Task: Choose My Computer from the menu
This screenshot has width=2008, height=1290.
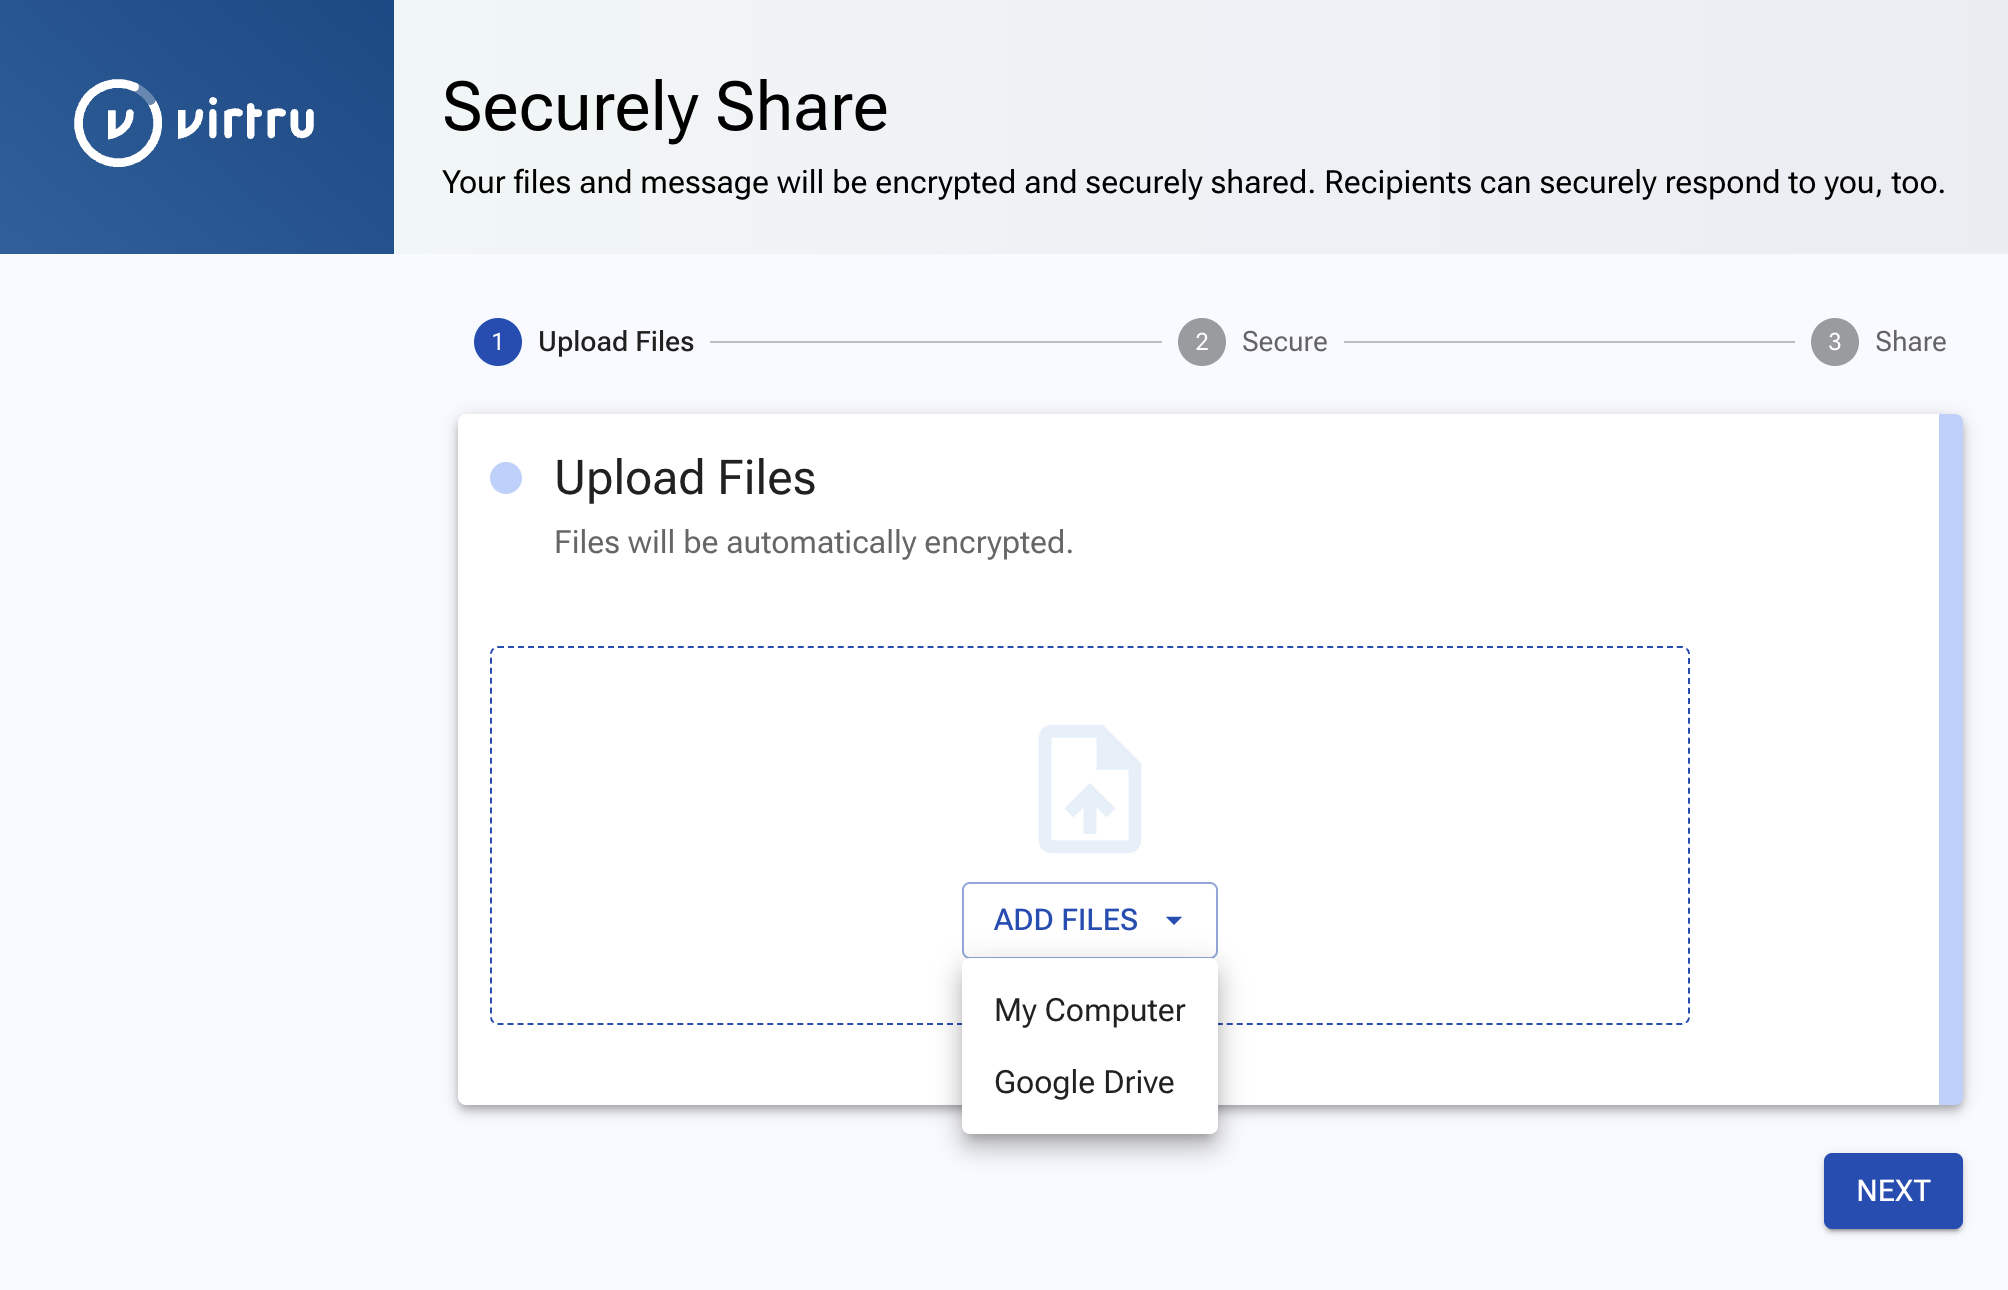Action: point(1090,1010)
